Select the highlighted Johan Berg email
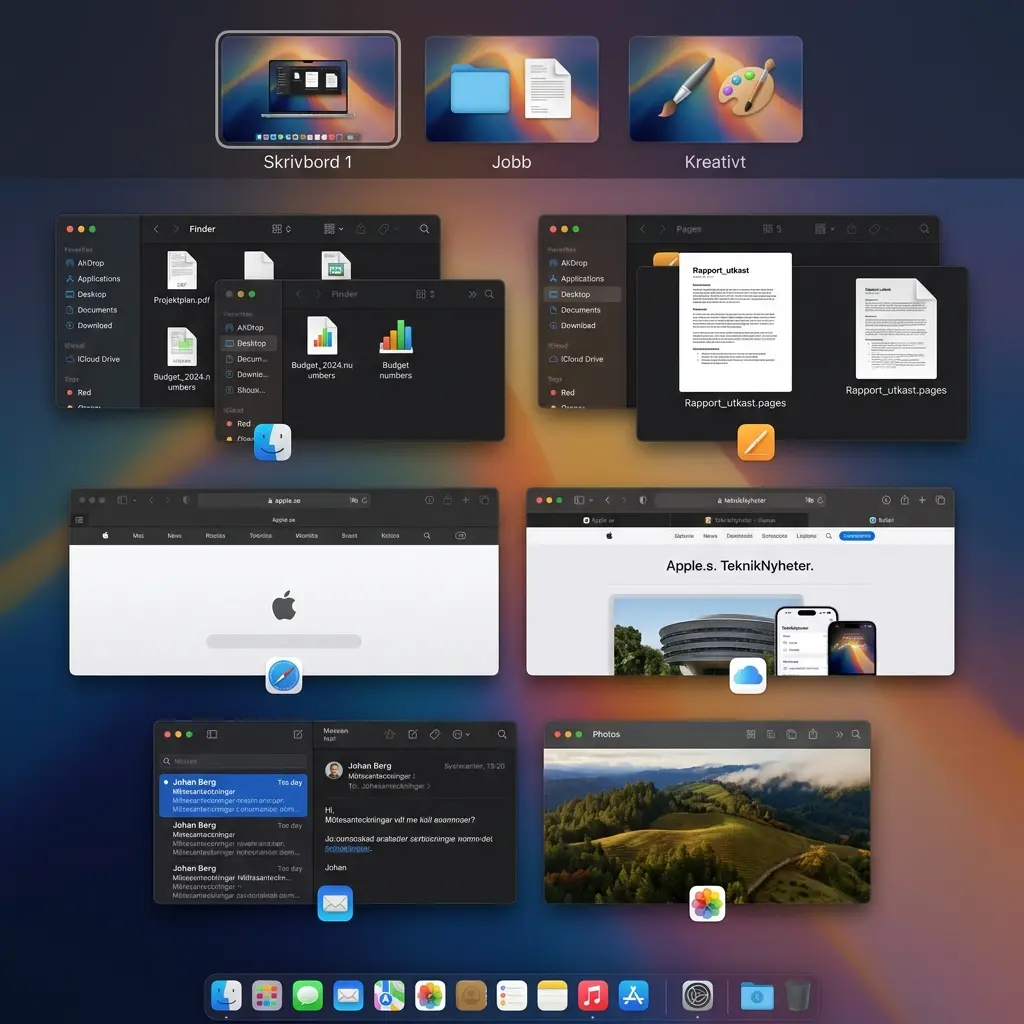The width and height of the screenshot is (1024, 1024). tap(233, 795)
